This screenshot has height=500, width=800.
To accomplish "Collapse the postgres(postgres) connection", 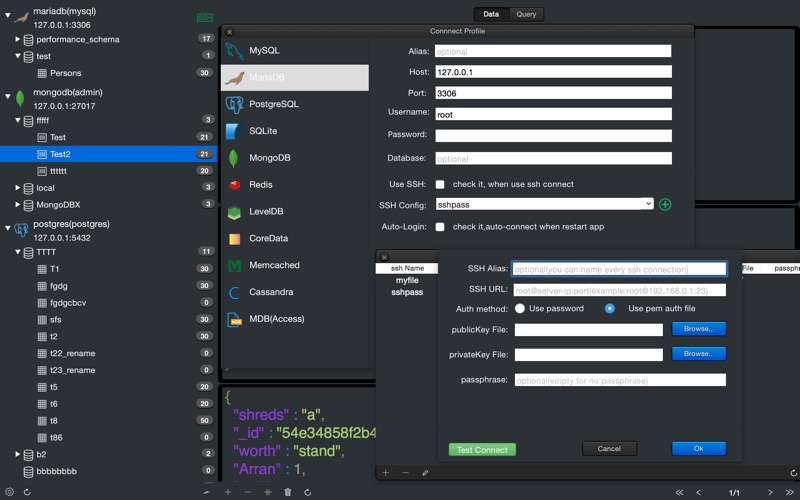I will pyautogui.click(x=8, y=228).
